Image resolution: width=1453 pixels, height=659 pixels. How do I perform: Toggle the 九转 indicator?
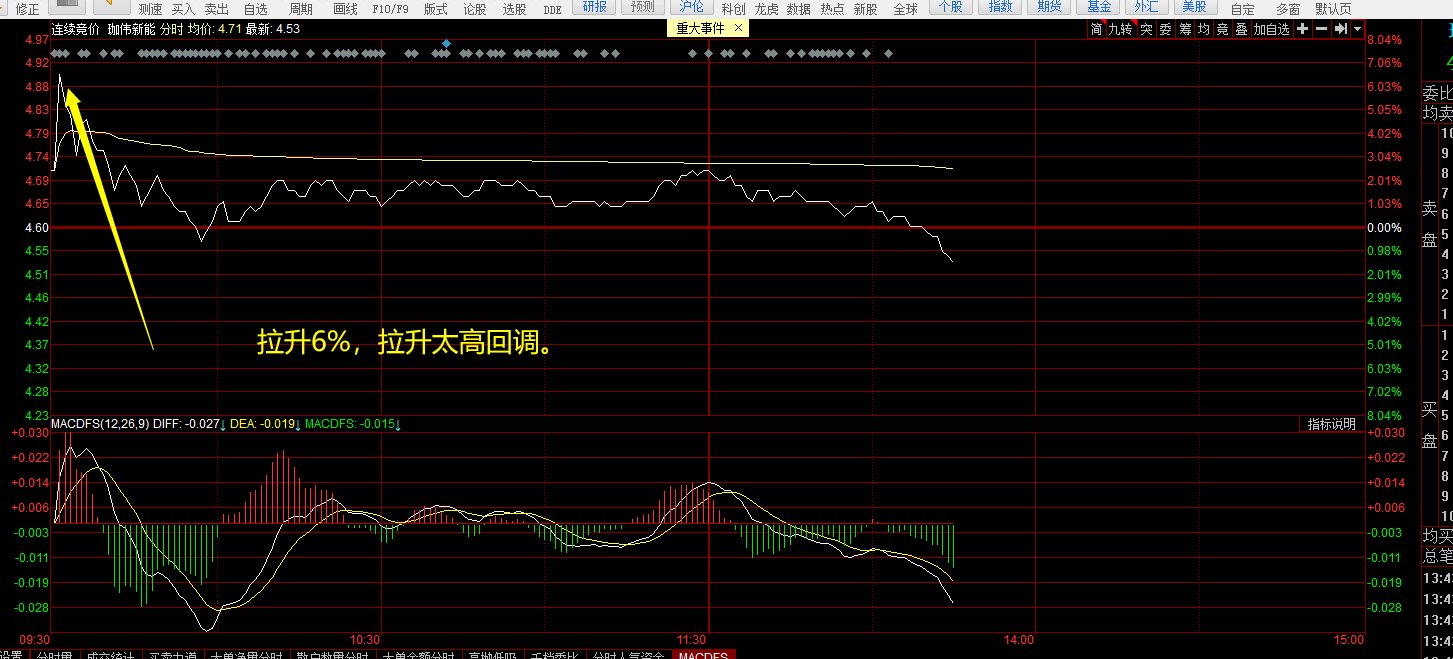pyautogui.click(x=1120, y=29)
